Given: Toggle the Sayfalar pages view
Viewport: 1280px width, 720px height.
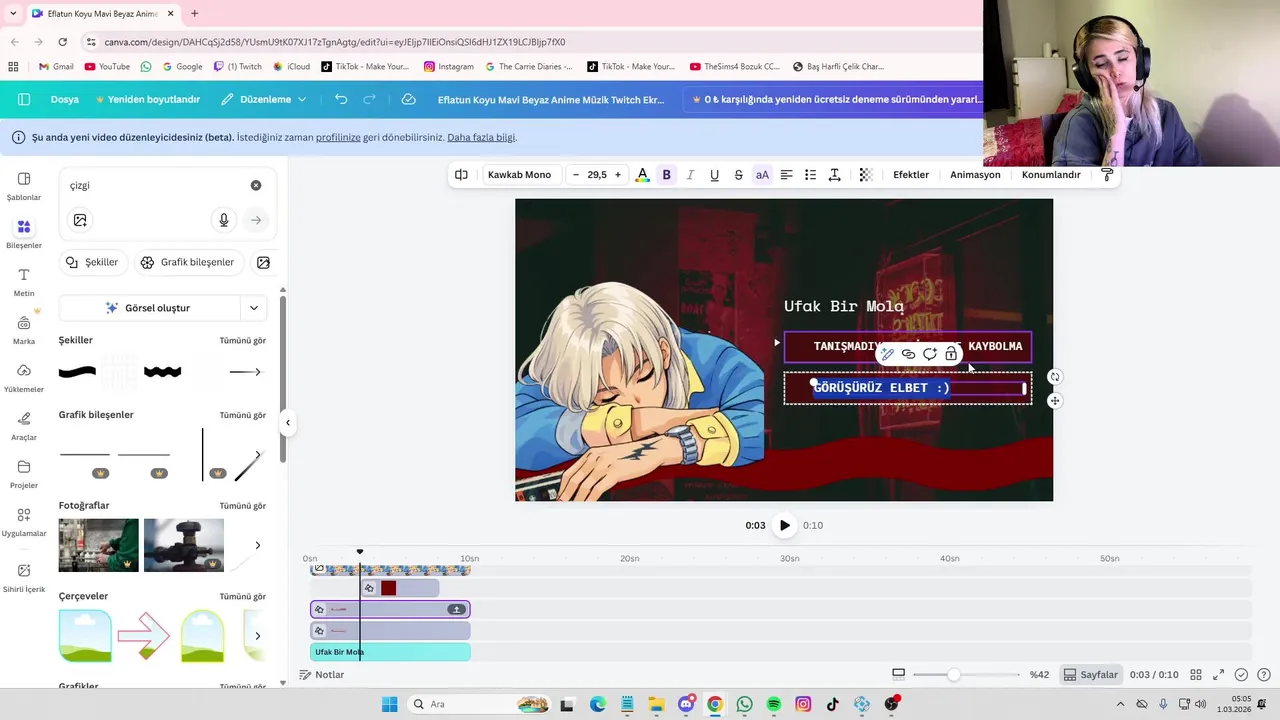Looking at the screenshot, I should tap(1091, 675).
